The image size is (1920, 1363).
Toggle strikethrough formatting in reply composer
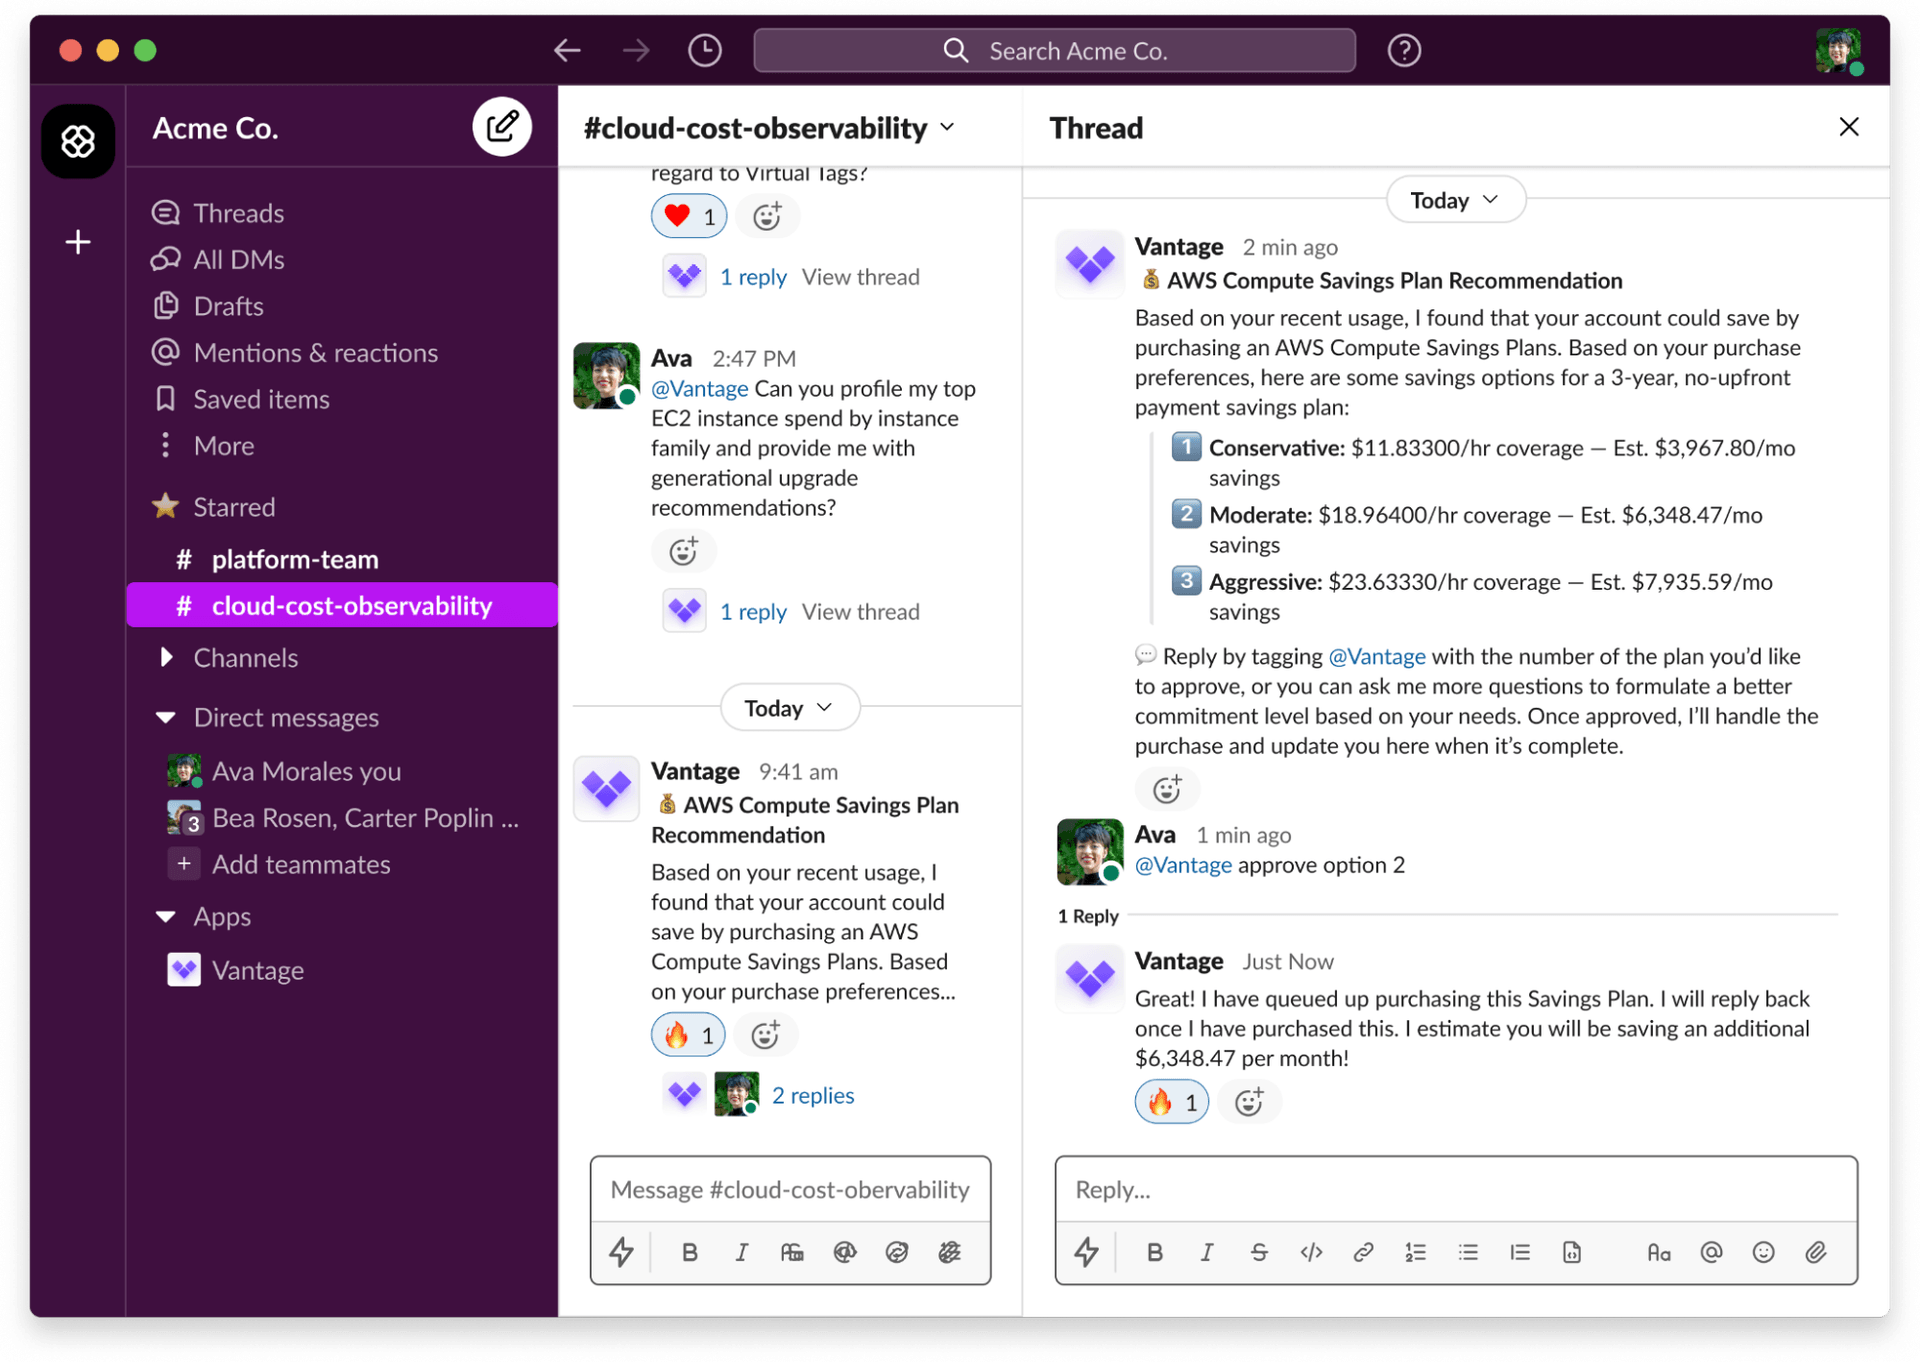(1259, 1252)
